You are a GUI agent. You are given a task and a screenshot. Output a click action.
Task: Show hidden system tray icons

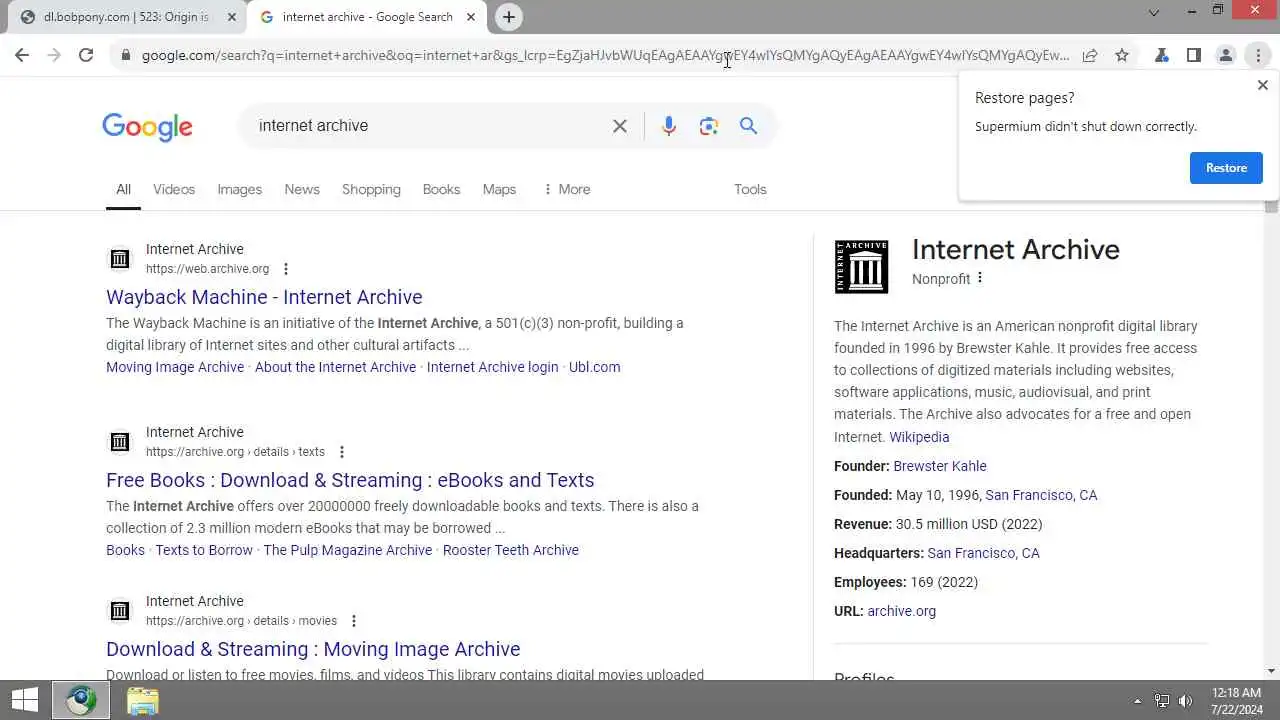(x=1137, y=701)
